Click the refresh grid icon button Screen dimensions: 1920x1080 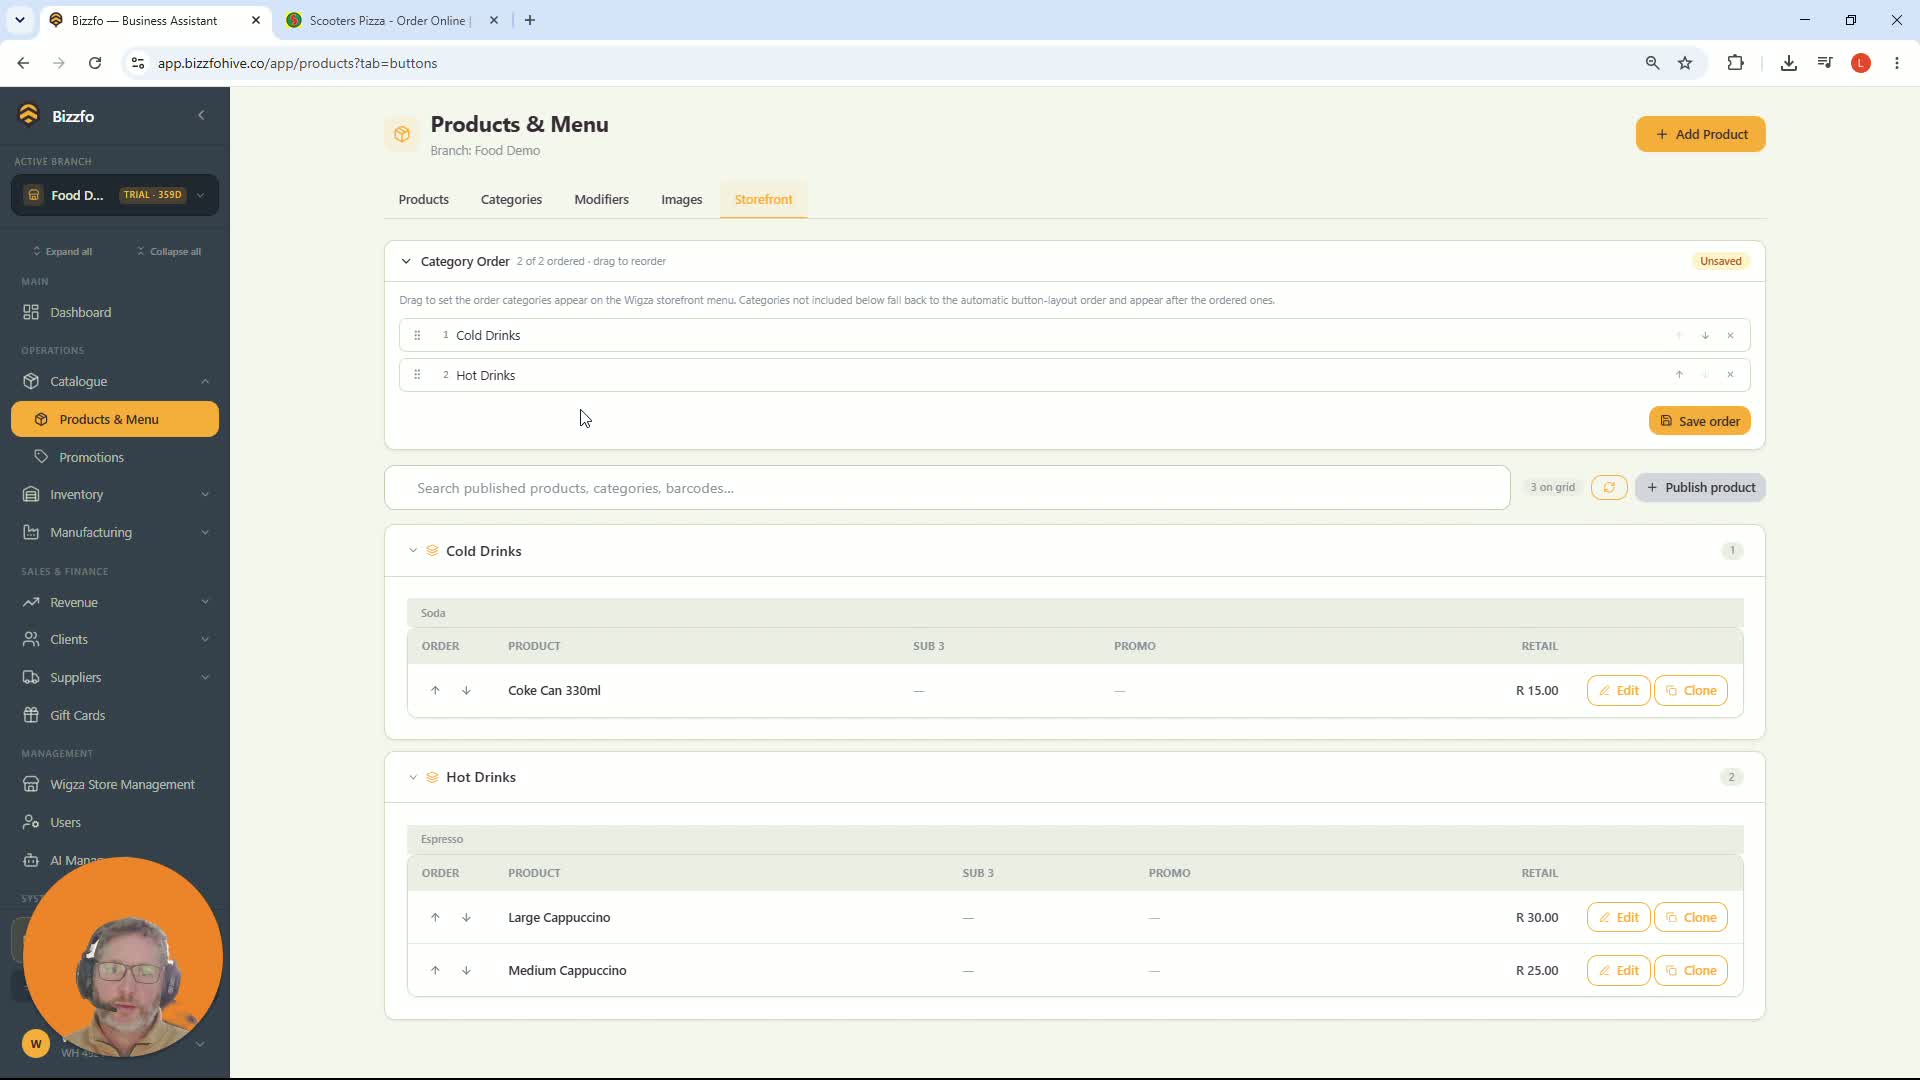pyautogui.click(x=1609, y=487)
